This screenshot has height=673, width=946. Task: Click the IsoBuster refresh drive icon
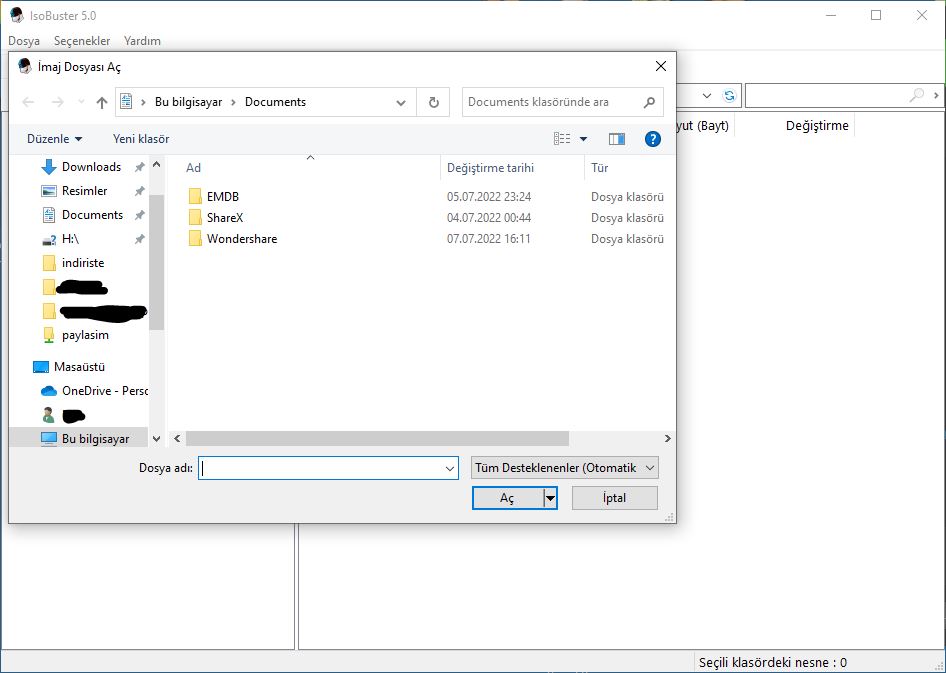729,95
